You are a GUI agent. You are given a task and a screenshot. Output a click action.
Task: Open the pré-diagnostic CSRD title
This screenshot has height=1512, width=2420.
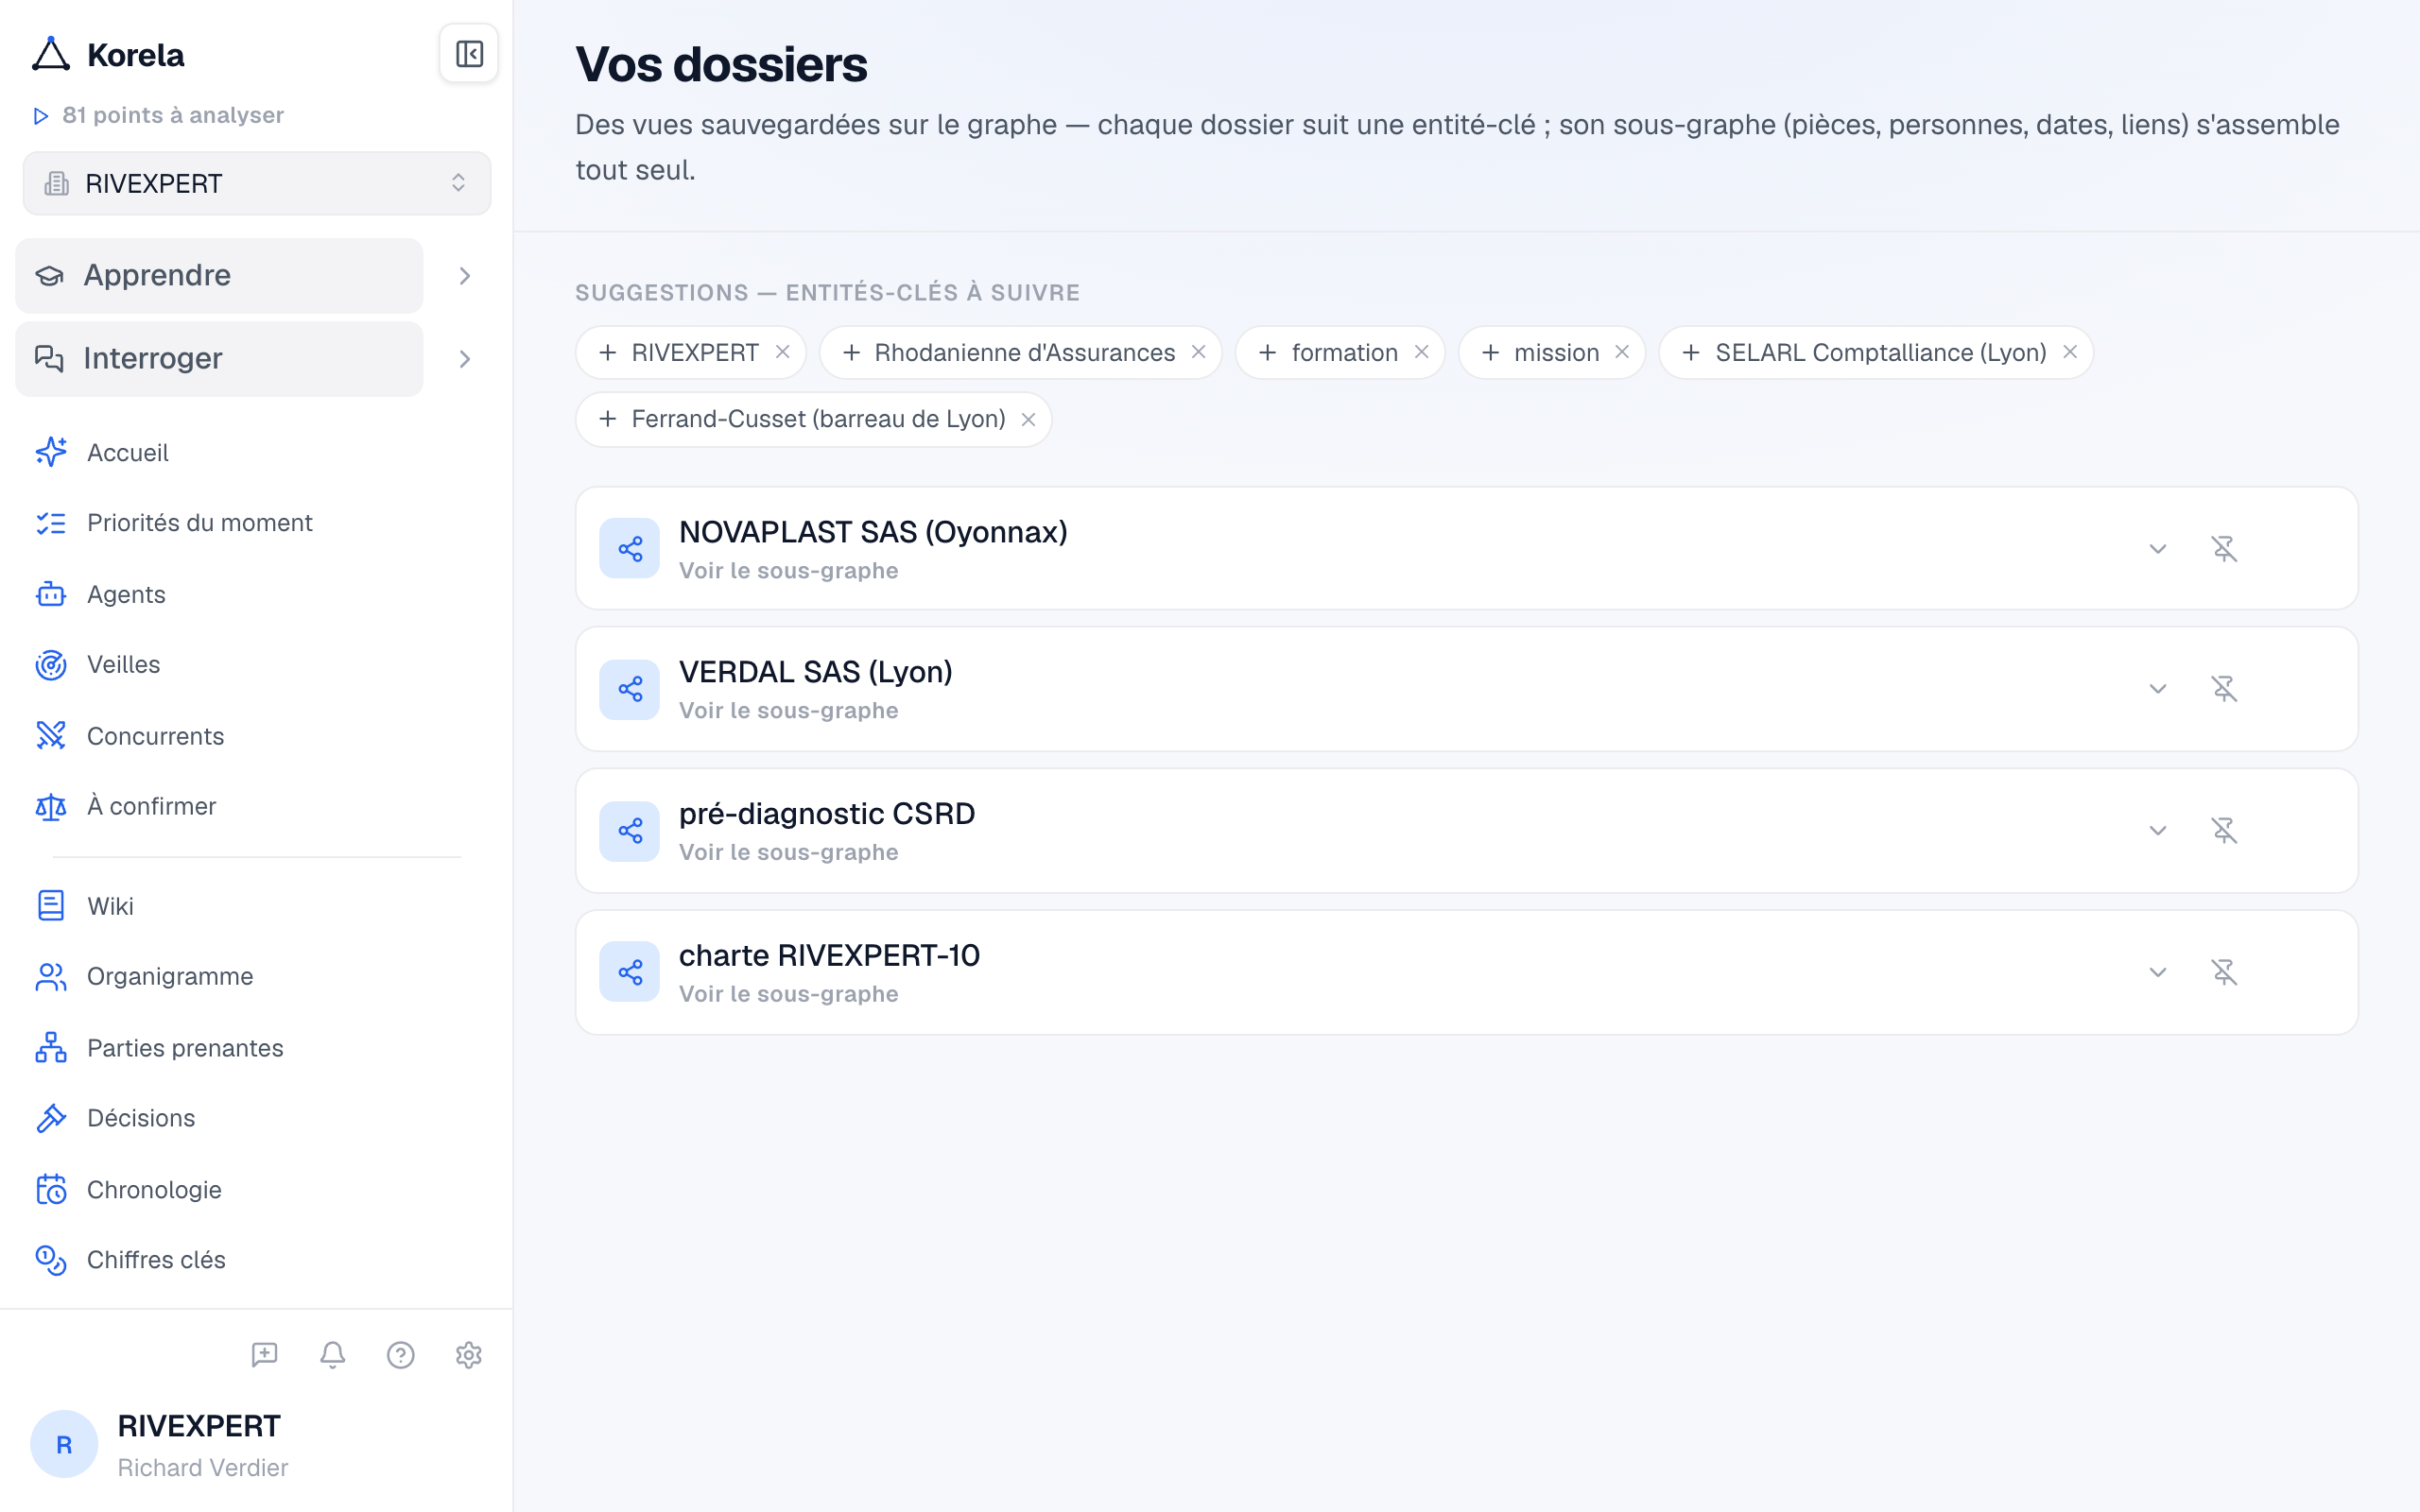coord(827,814)
